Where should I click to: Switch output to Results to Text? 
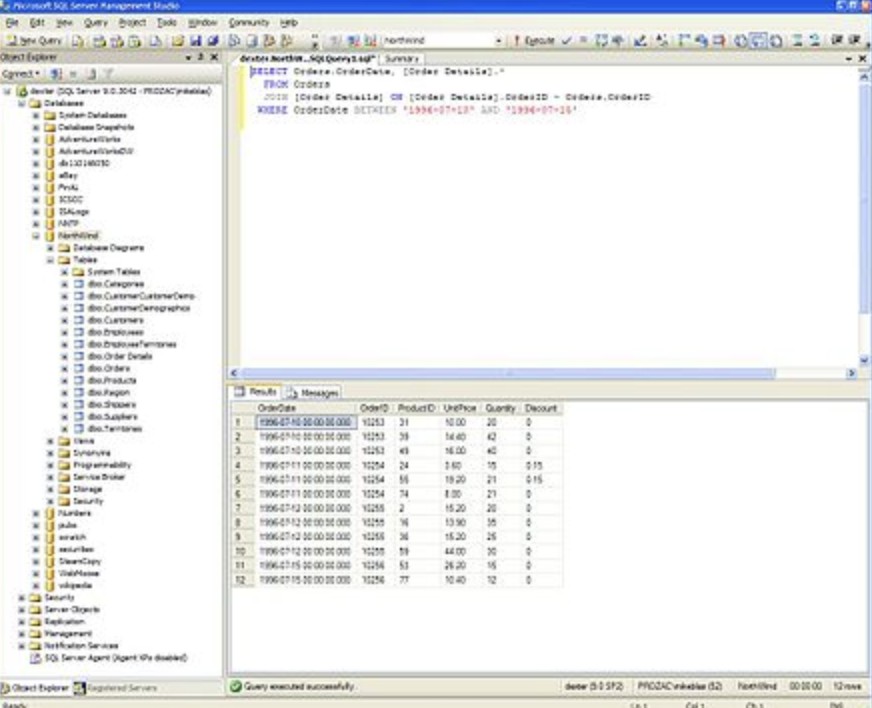(x=741, y=40)
